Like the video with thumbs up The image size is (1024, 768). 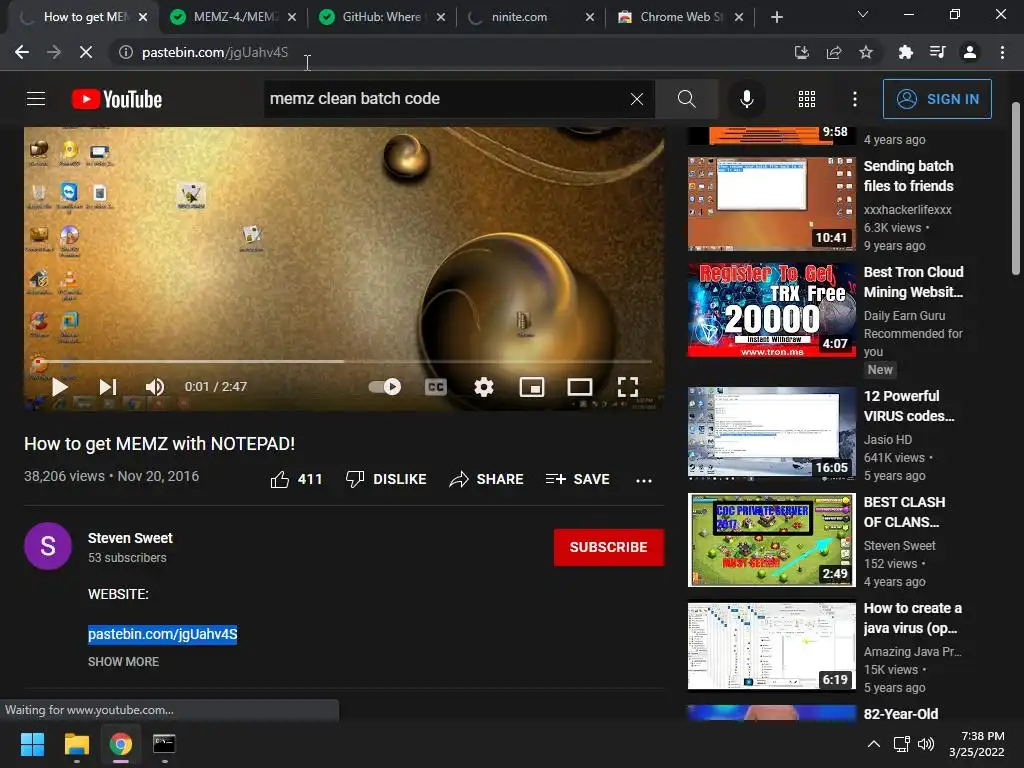coord(296,479)
